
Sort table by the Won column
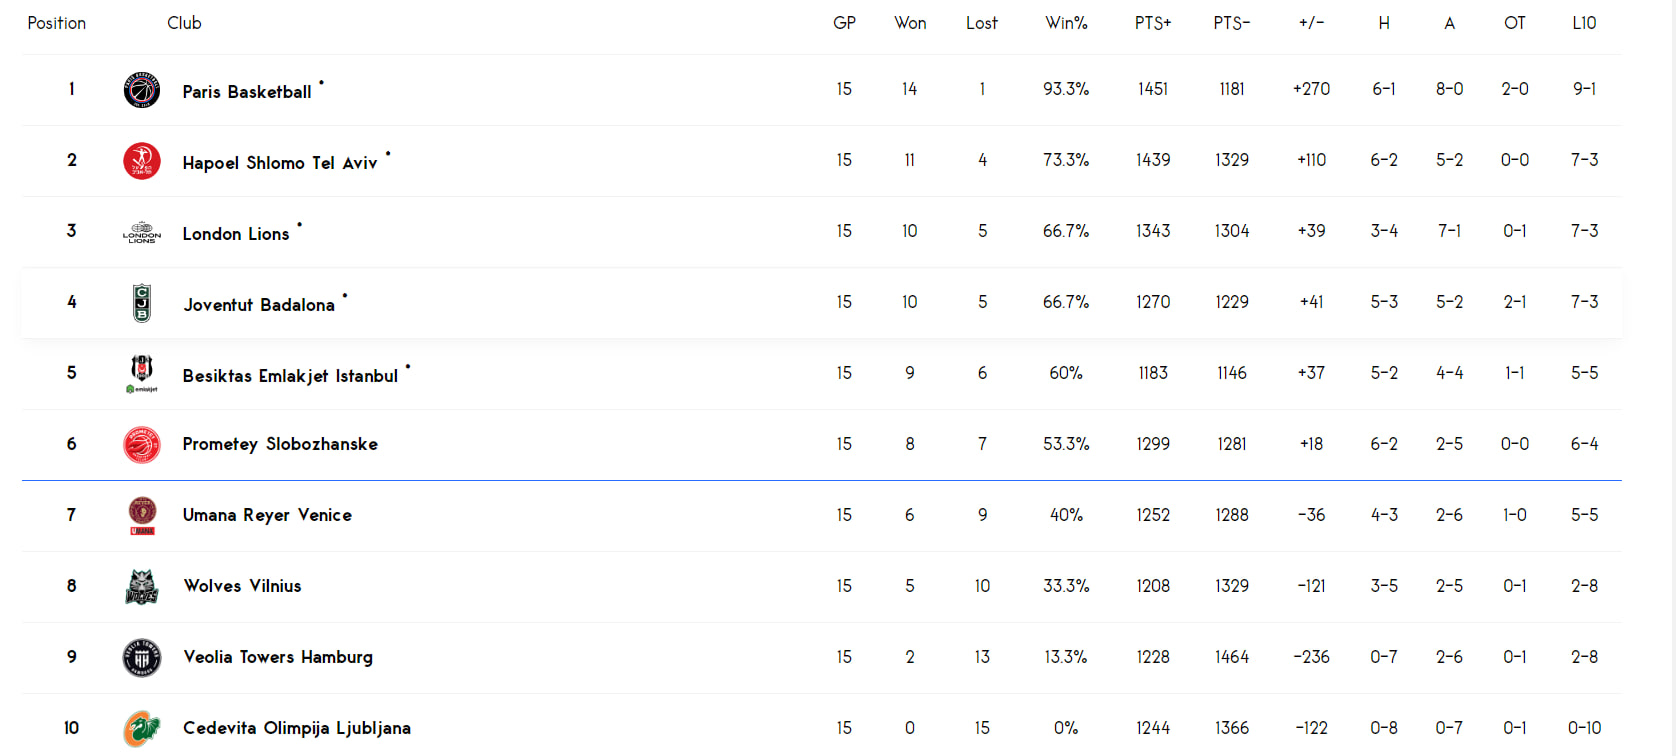pyautogui.click(x=910, y=23)
